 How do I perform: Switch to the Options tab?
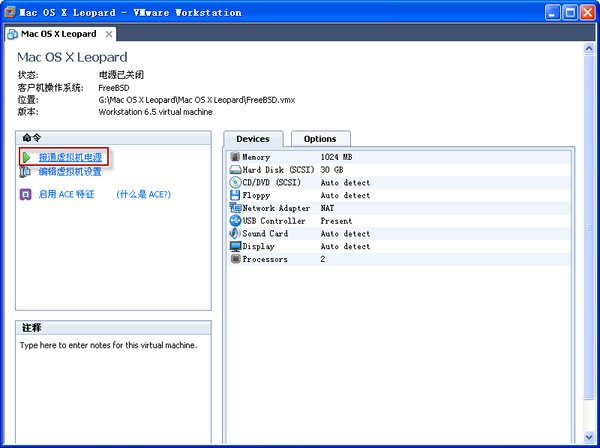pyautogui.click(x=320, y=139)
